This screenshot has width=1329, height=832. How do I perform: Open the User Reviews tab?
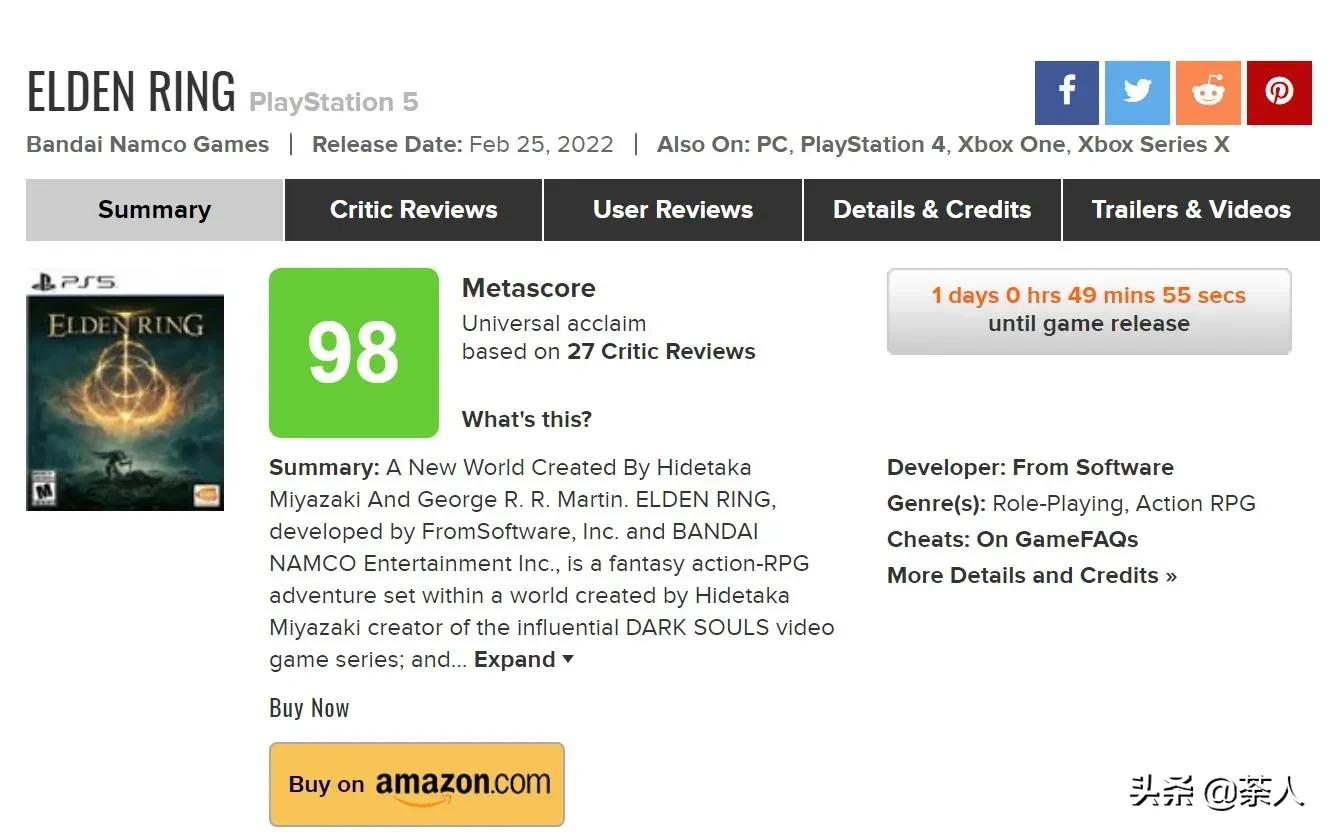point(672,210)
